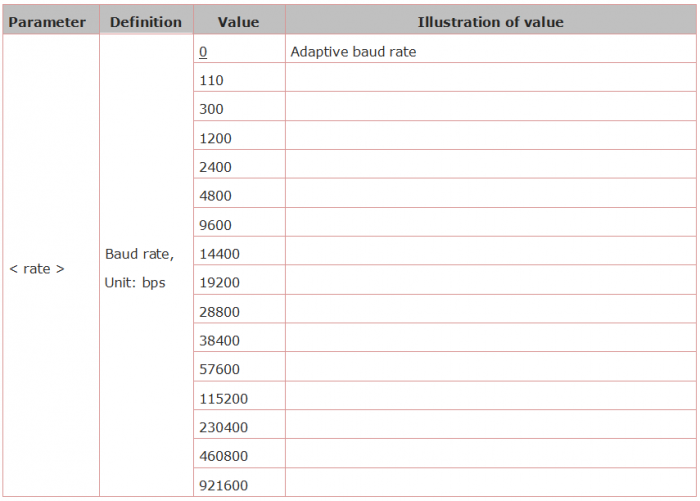Screen dimensions: 700x501
Task: Click the 460800 value cell
Action: pyautogui.click(x=223, y=456)
